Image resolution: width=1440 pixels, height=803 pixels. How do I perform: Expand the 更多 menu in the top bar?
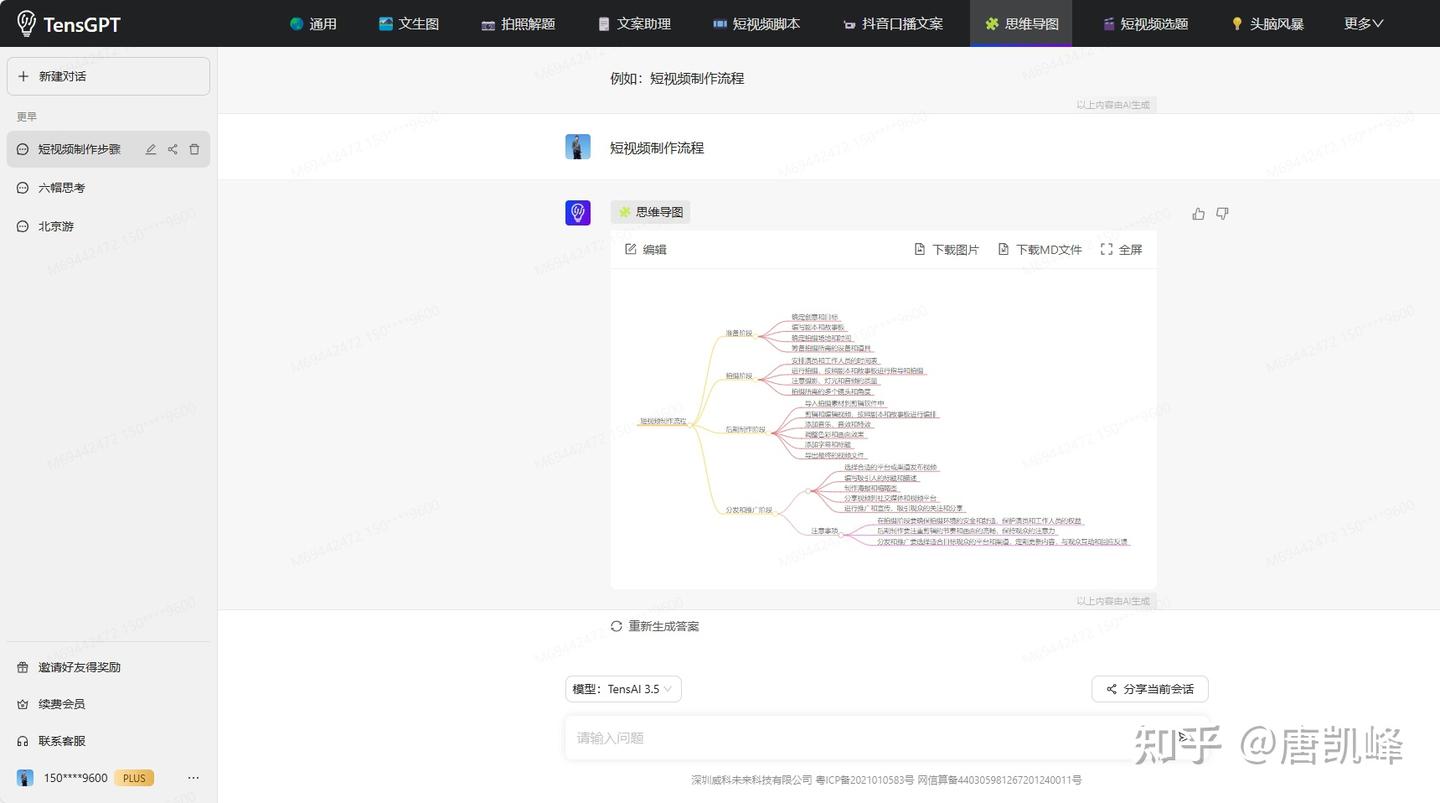click(x=1364, y=23)
